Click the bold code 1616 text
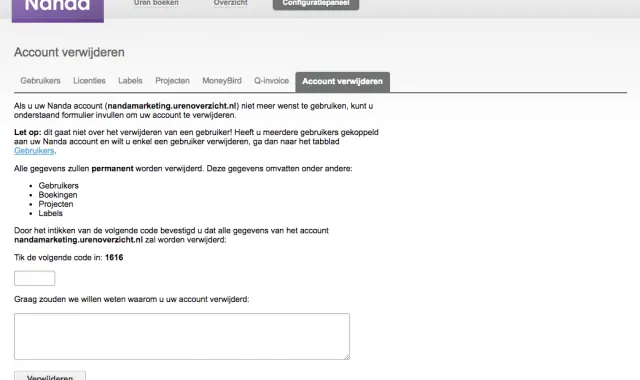The width and height of the screenshot is (640, 380). 114,258
